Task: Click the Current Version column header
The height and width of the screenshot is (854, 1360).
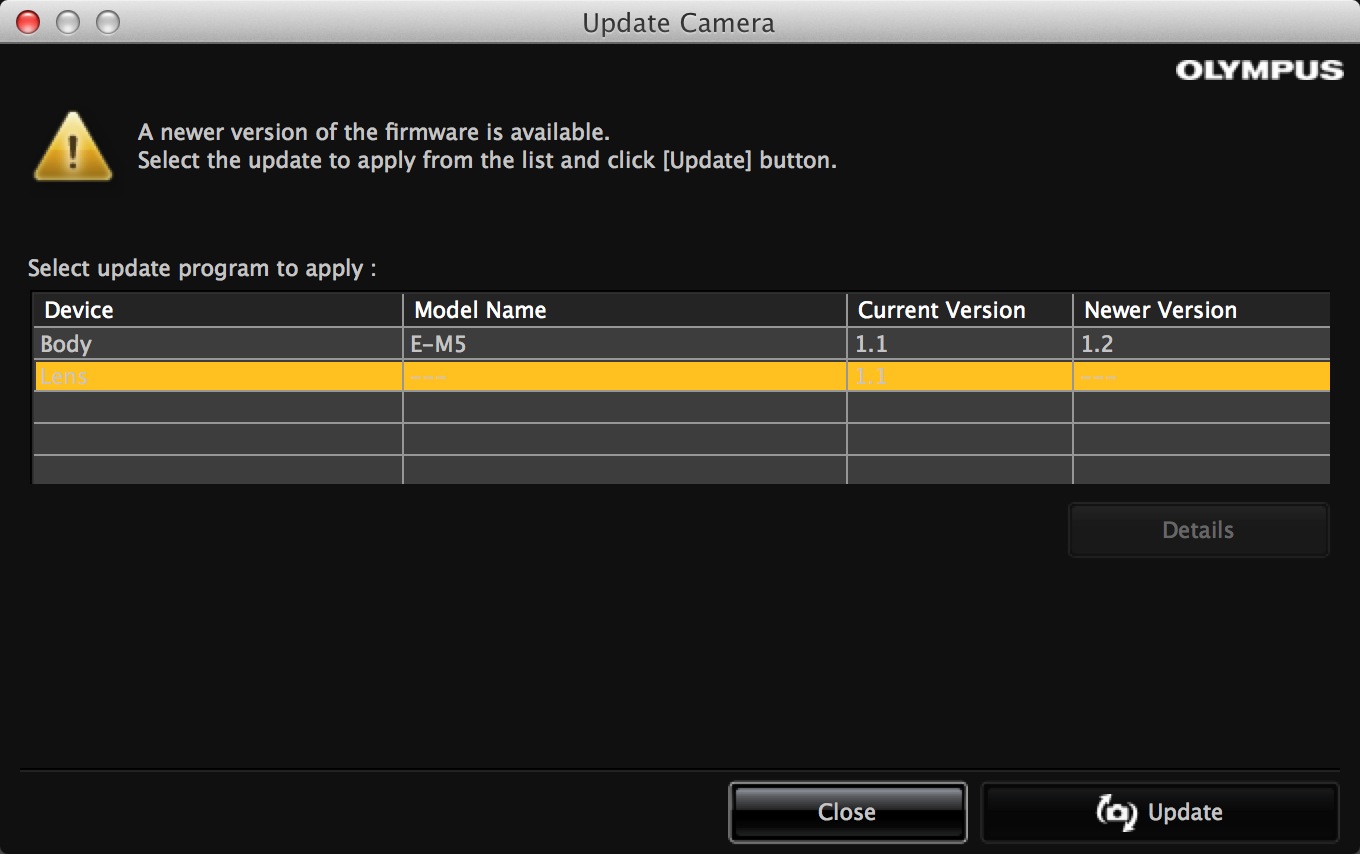Action: [941, 310]
